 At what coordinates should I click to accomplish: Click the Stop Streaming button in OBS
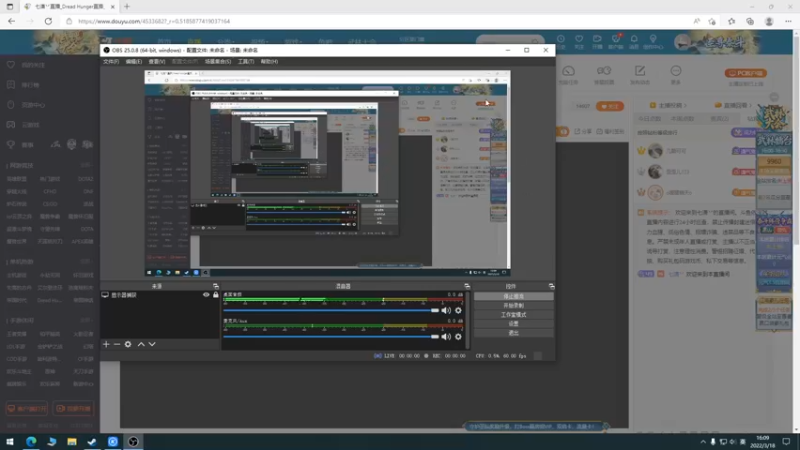pyautogui.click(x=514, y=296)
